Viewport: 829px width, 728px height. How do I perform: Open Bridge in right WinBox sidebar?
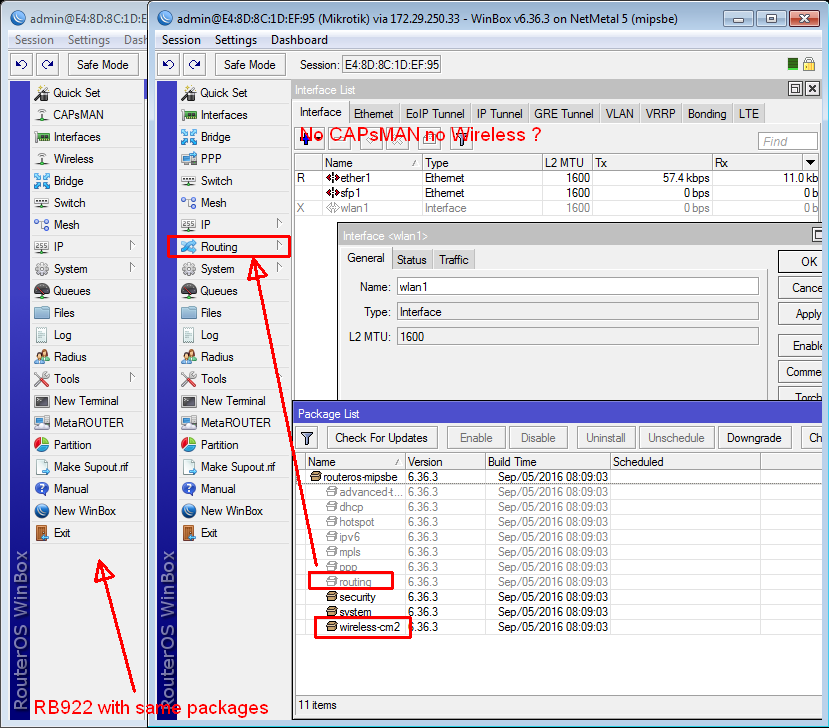click(x=215, y=137)
